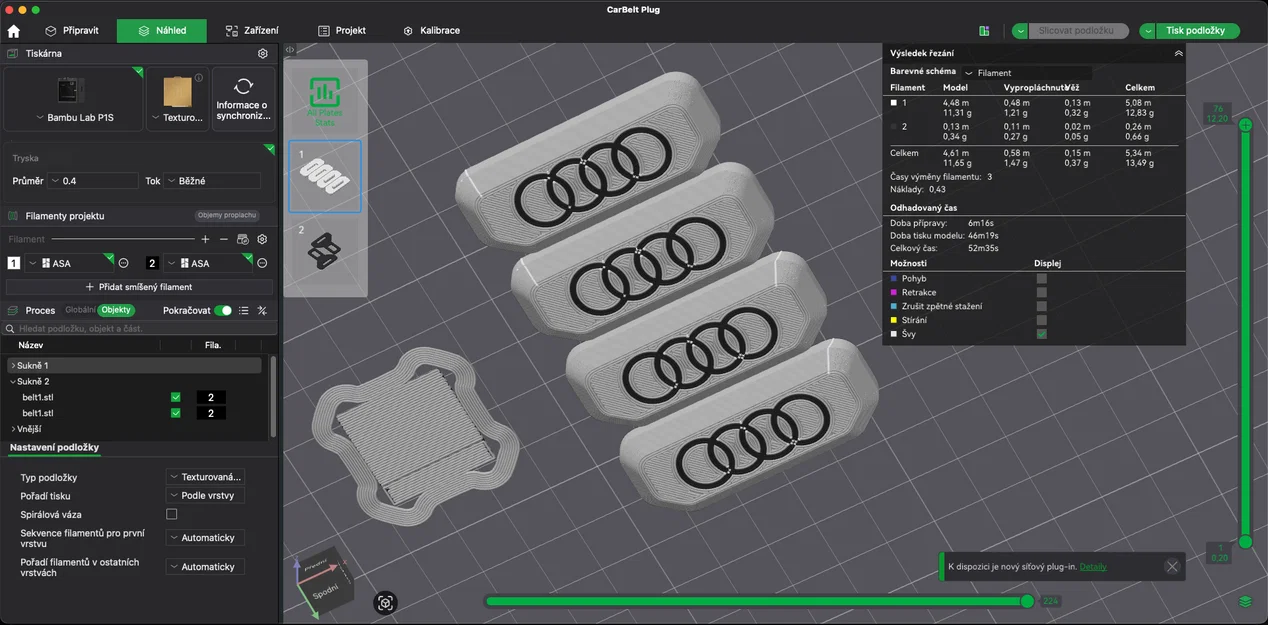Screen dimensions: 1268x625
Task: Click the green plate layout icon in the top bar
Action: click(984, 31)
